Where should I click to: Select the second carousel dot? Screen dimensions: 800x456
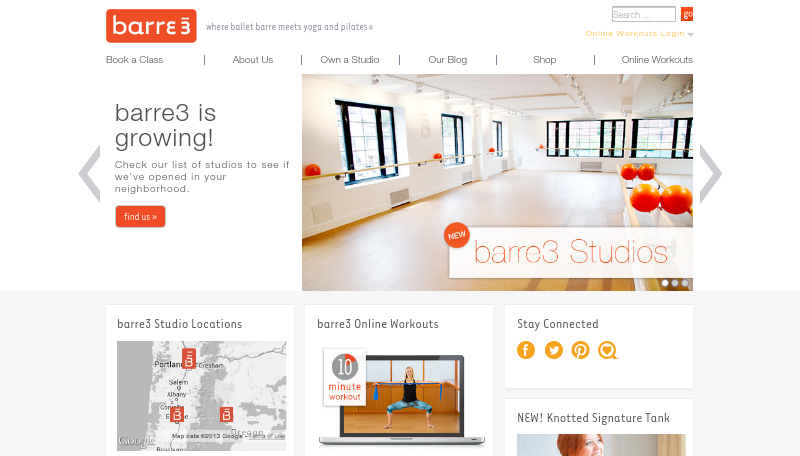coord(675,283)
